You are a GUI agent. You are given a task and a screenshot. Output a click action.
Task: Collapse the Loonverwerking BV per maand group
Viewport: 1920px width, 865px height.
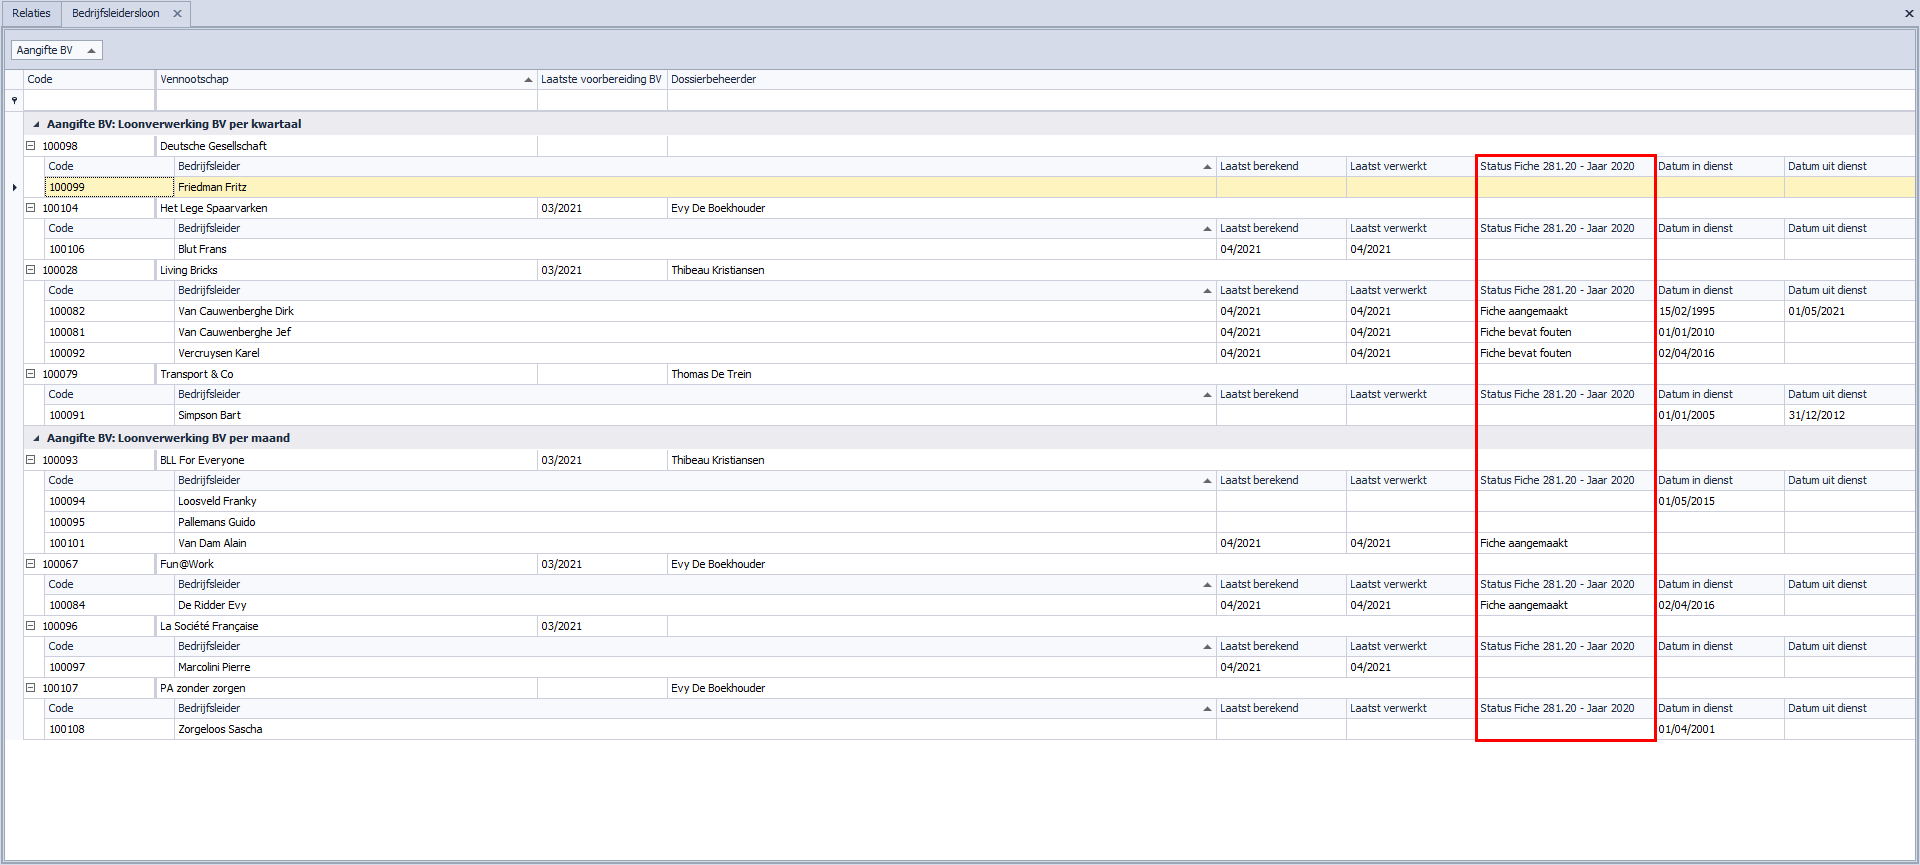pyautogui.click(x=37, y=439)
